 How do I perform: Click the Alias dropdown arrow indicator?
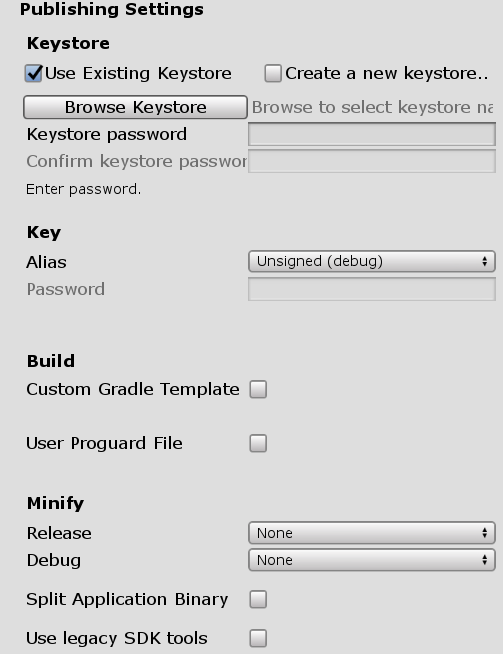click(484, 262)
